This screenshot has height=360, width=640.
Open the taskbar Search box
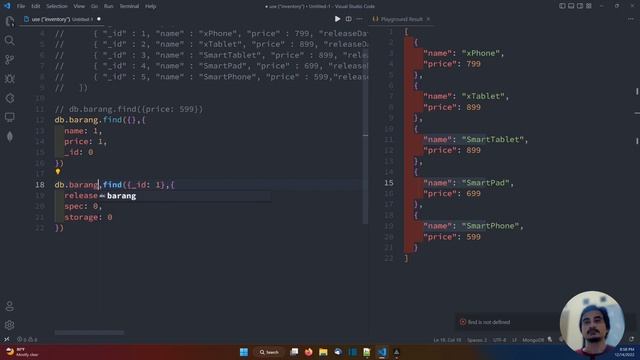pyautogui.click(x=269, y=352)
